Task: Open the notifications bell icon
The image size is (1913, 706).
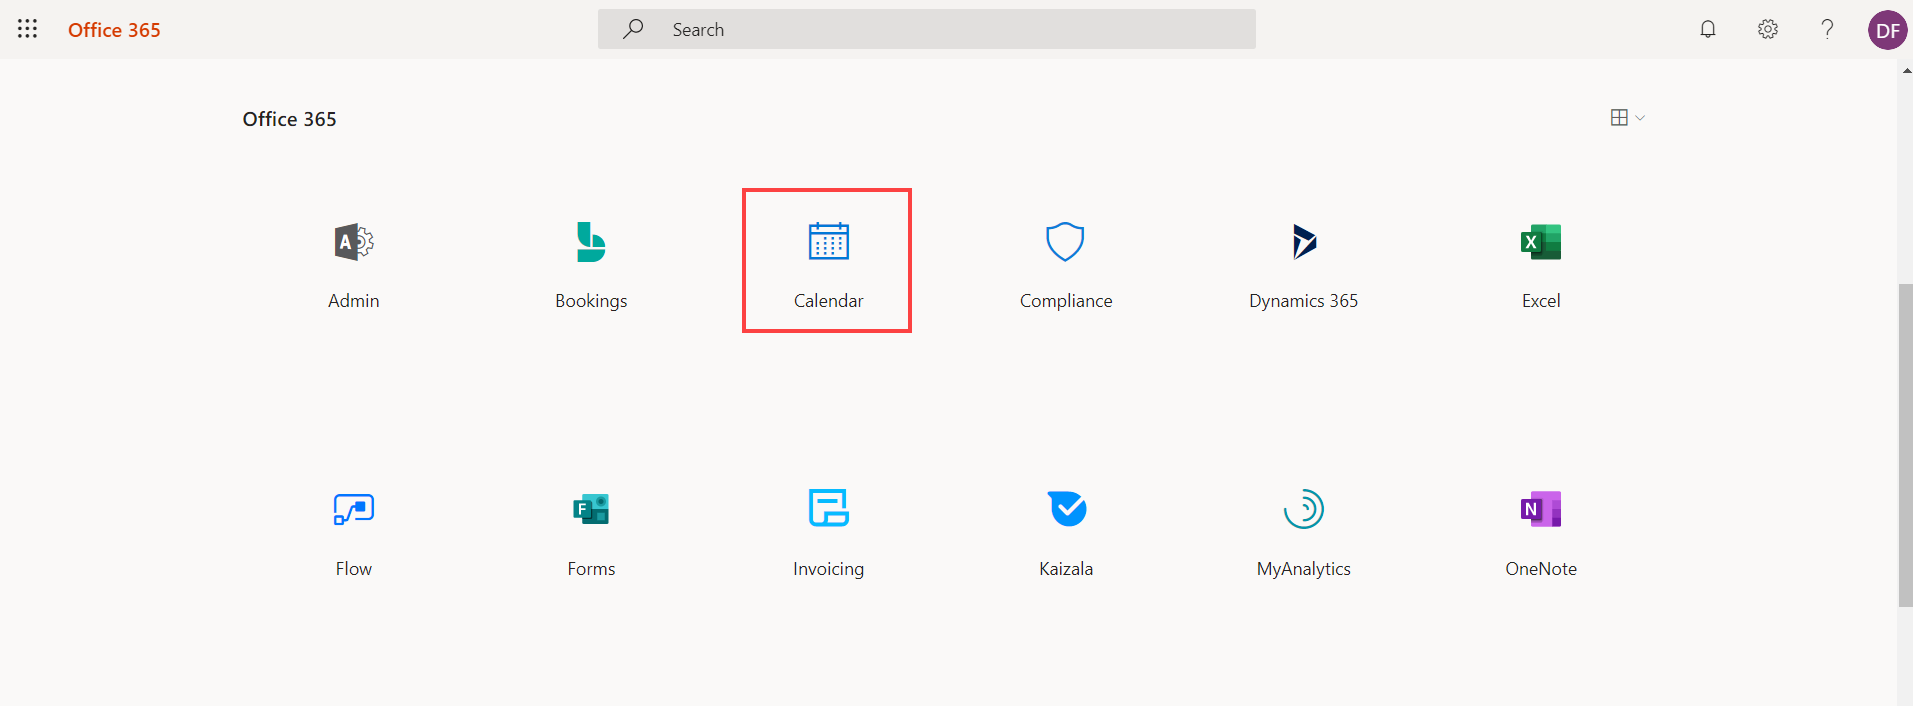Action: tap(1708, 29)
